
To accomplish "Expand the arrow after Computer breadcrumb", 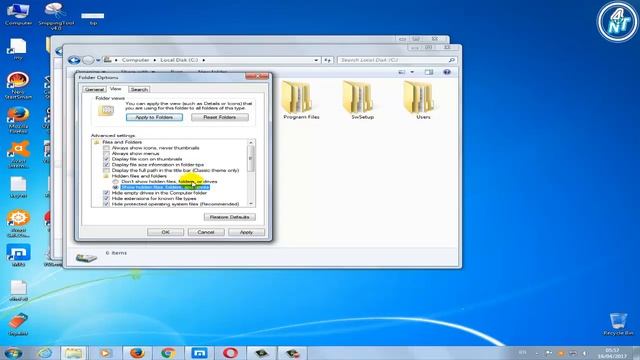I will point(155,60).
